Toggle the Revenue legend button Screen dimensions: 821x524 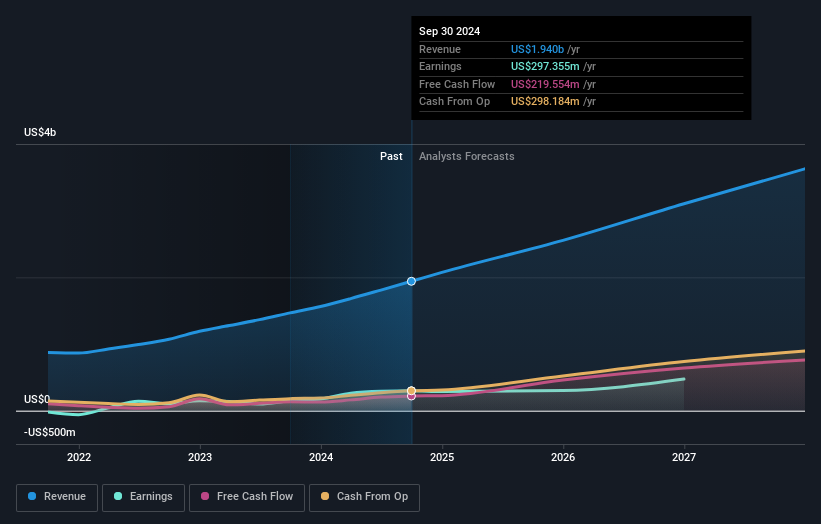tap(57, 497)
